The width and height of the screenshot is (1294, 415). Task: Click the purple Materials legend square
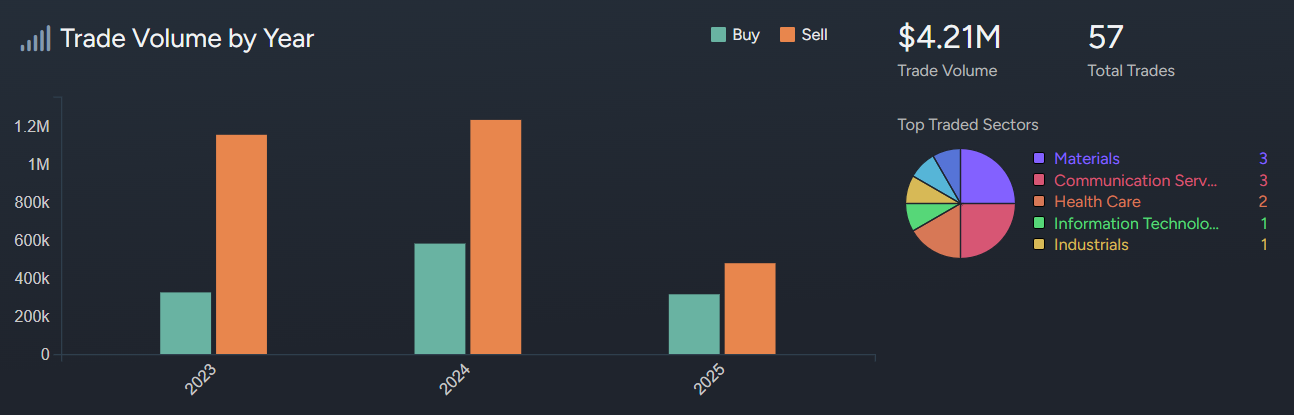point(1039,159)
